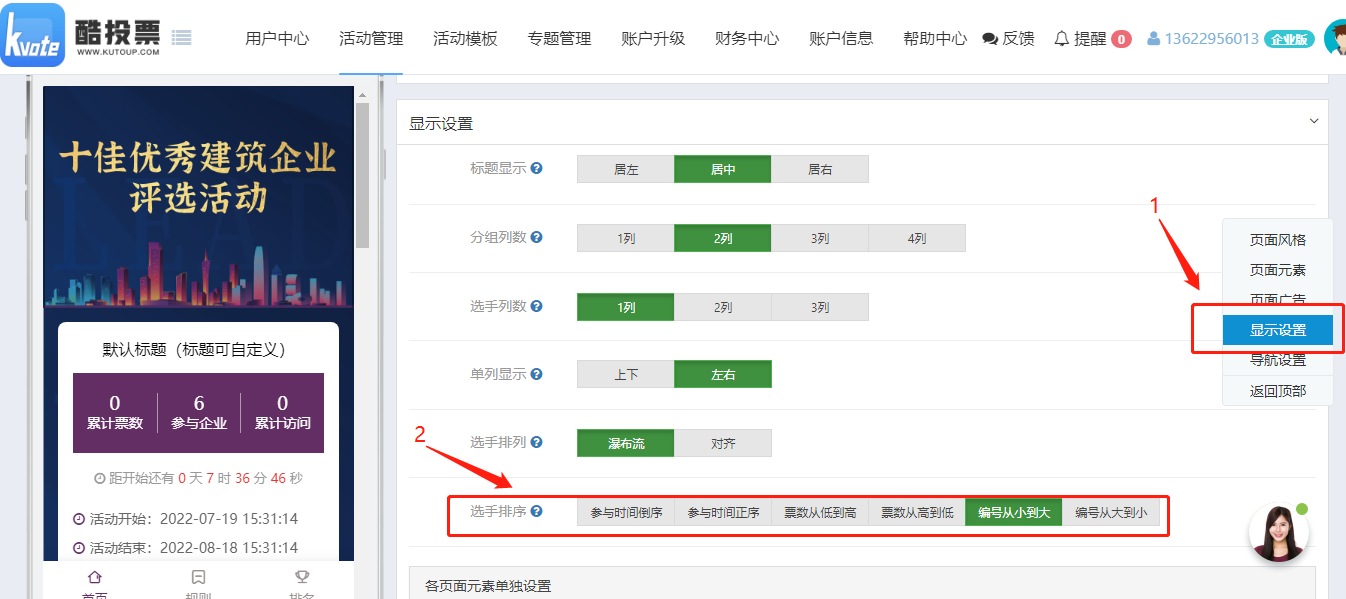
Task: Open 活动管理 in top navigation
Action: click(371, 39)
